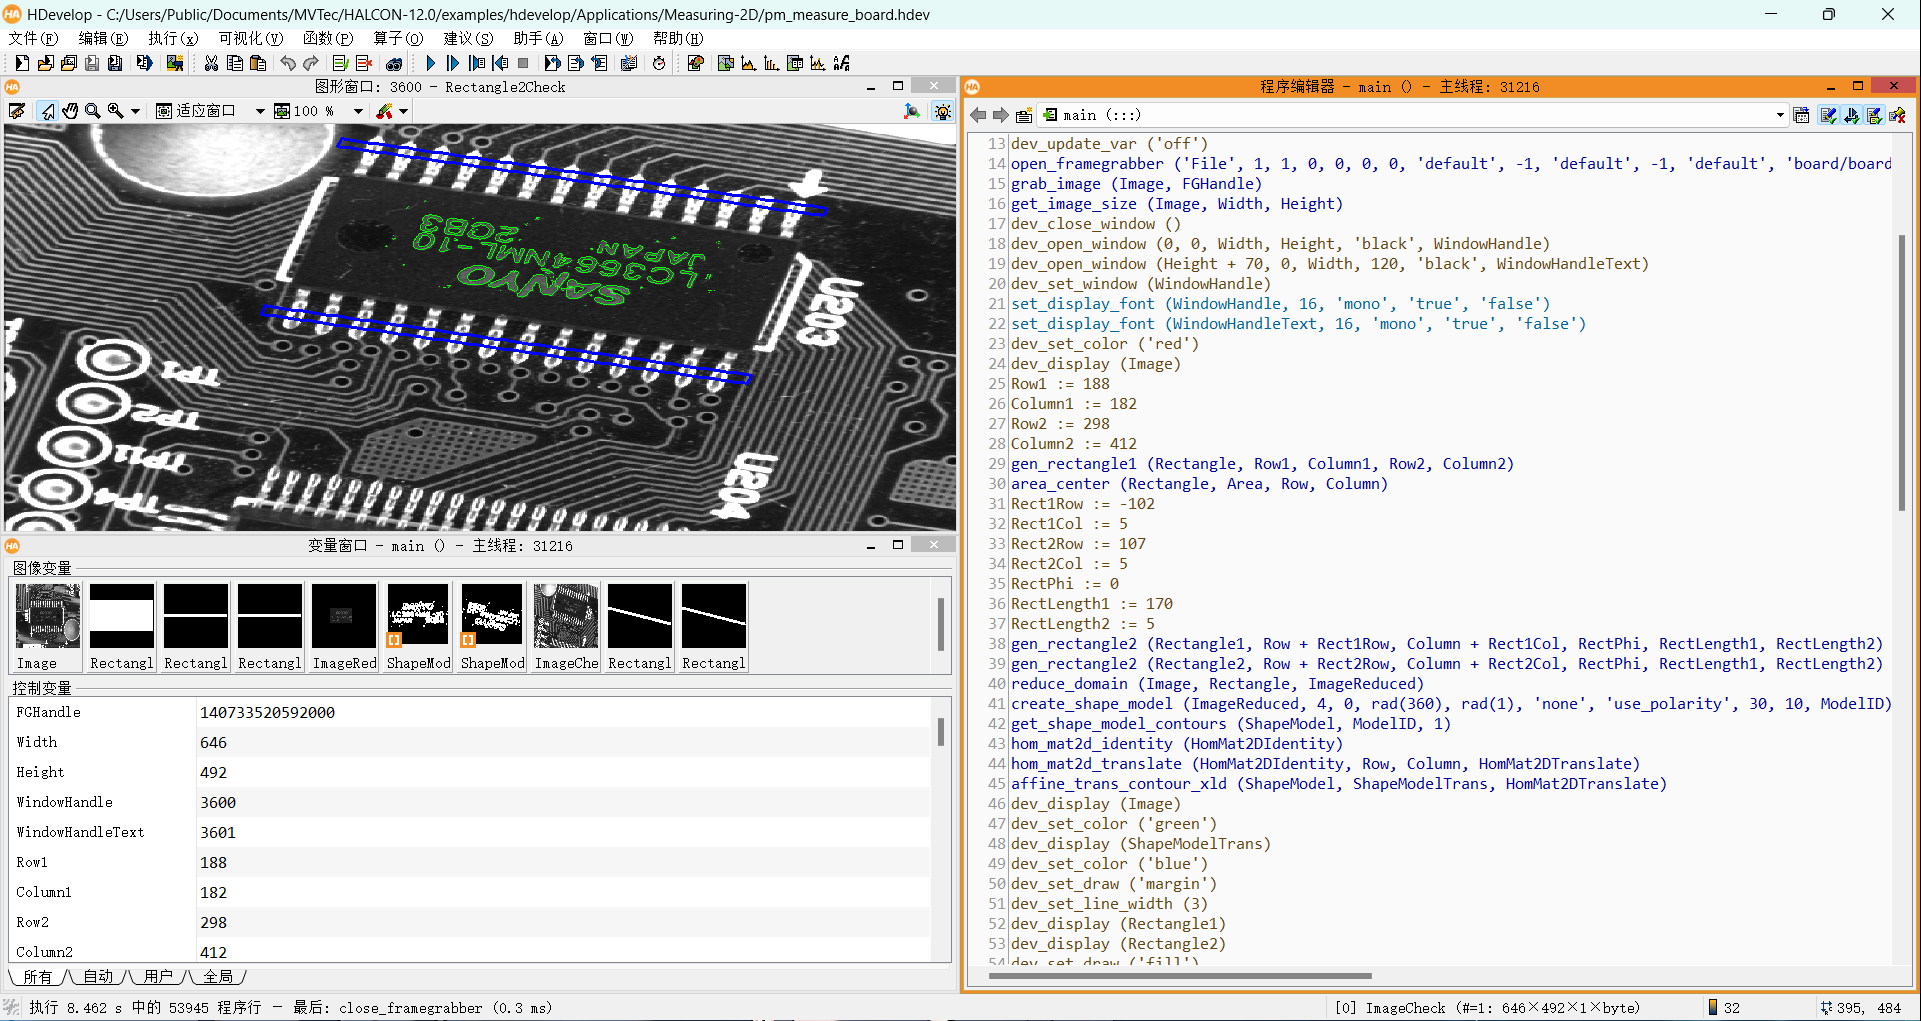Click the scissors Cut icon
The height and width of the screenshot is (1021, 1921).
(x=211, y=63)
